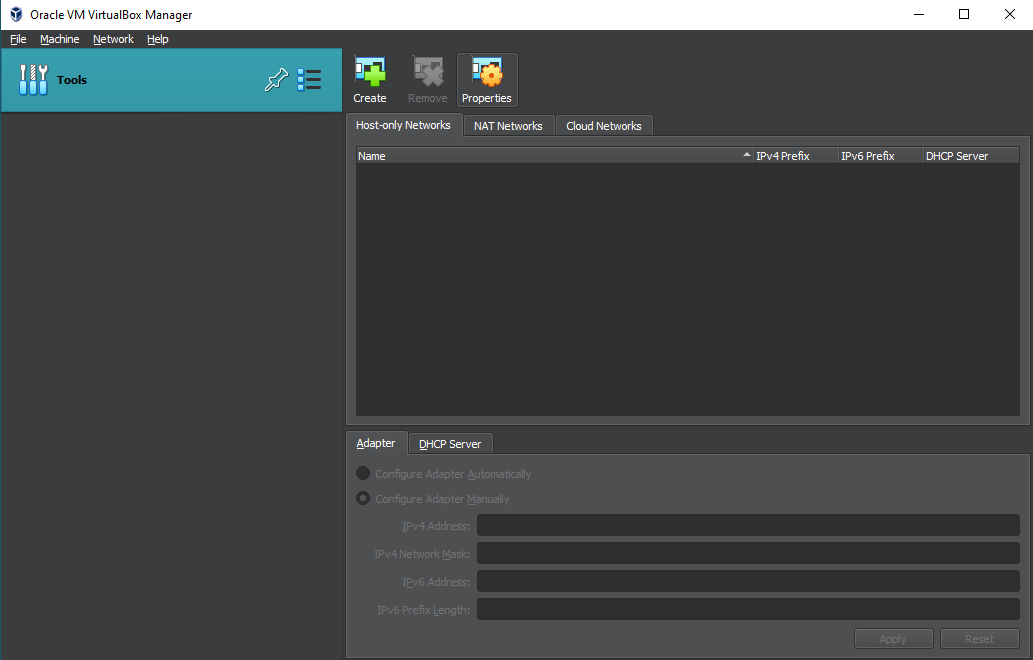Open the File menu
1033x660 pixels.
point(18,39)
